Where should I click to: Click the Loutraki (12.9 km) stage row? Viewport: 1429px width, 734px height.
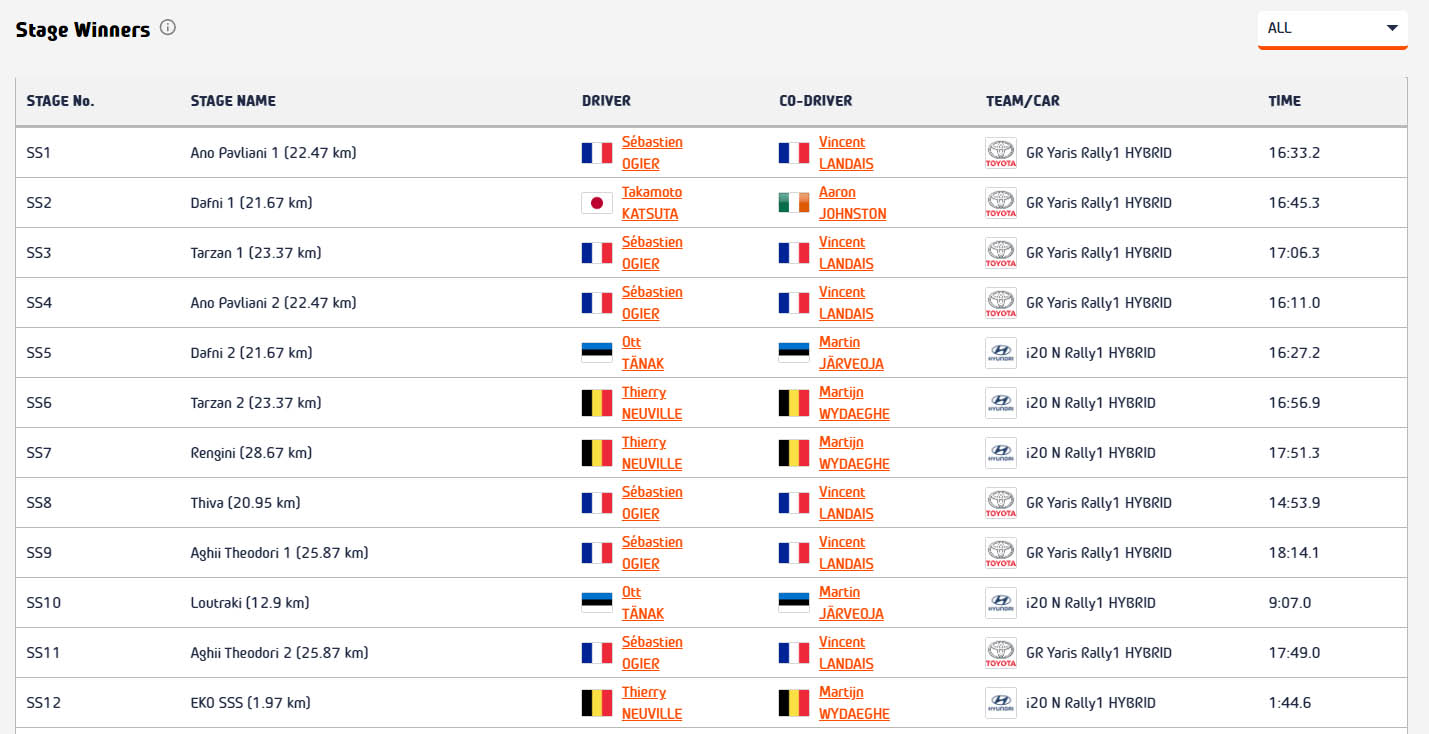(x=249, y=603)
